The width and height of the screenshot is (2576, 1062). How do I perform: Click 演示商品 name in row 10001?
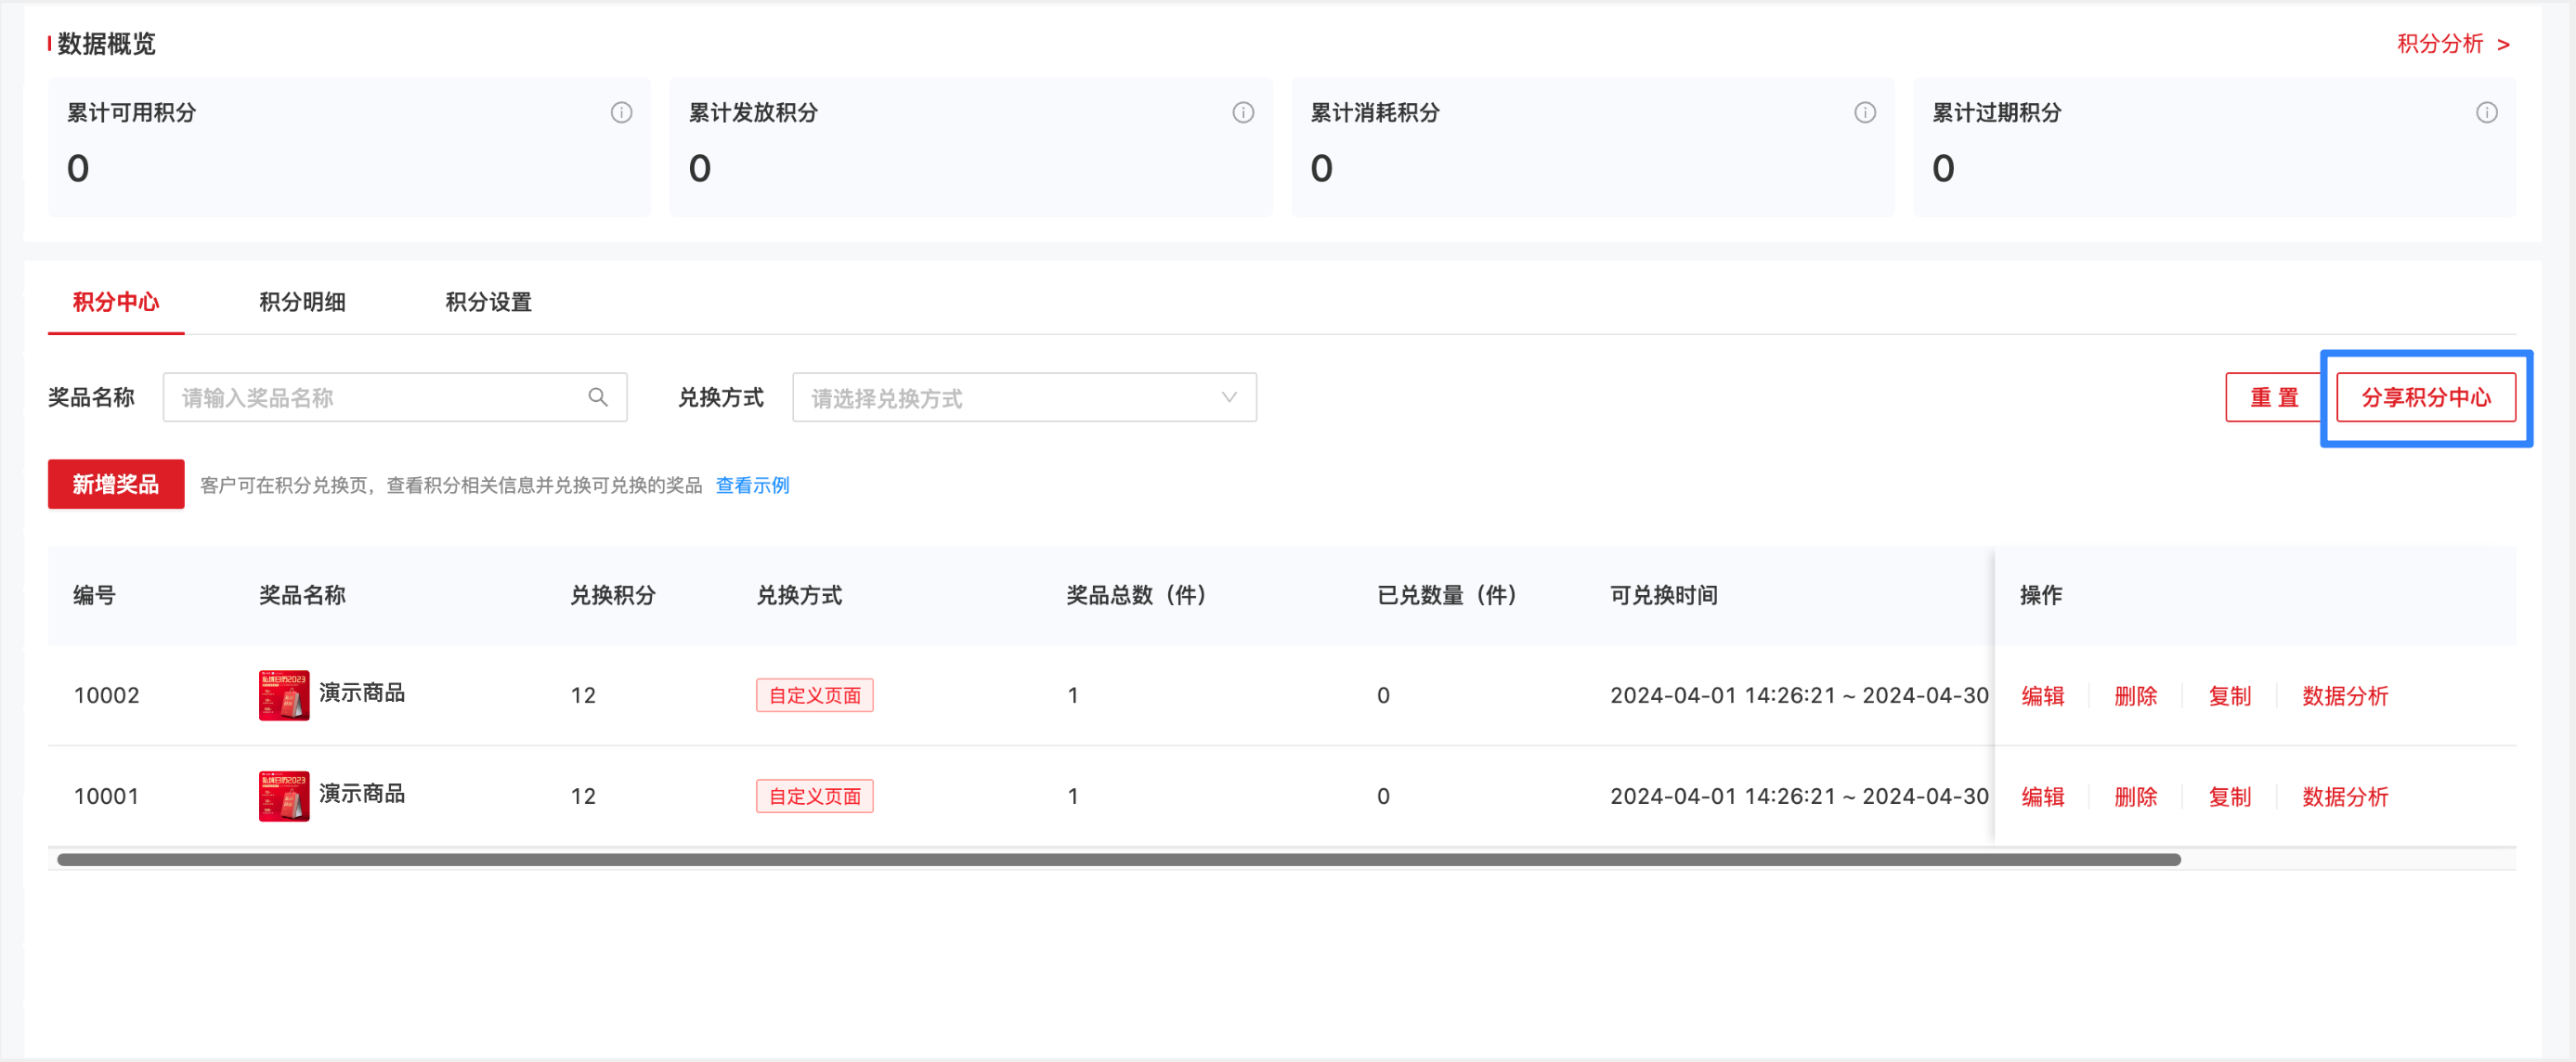362,793
